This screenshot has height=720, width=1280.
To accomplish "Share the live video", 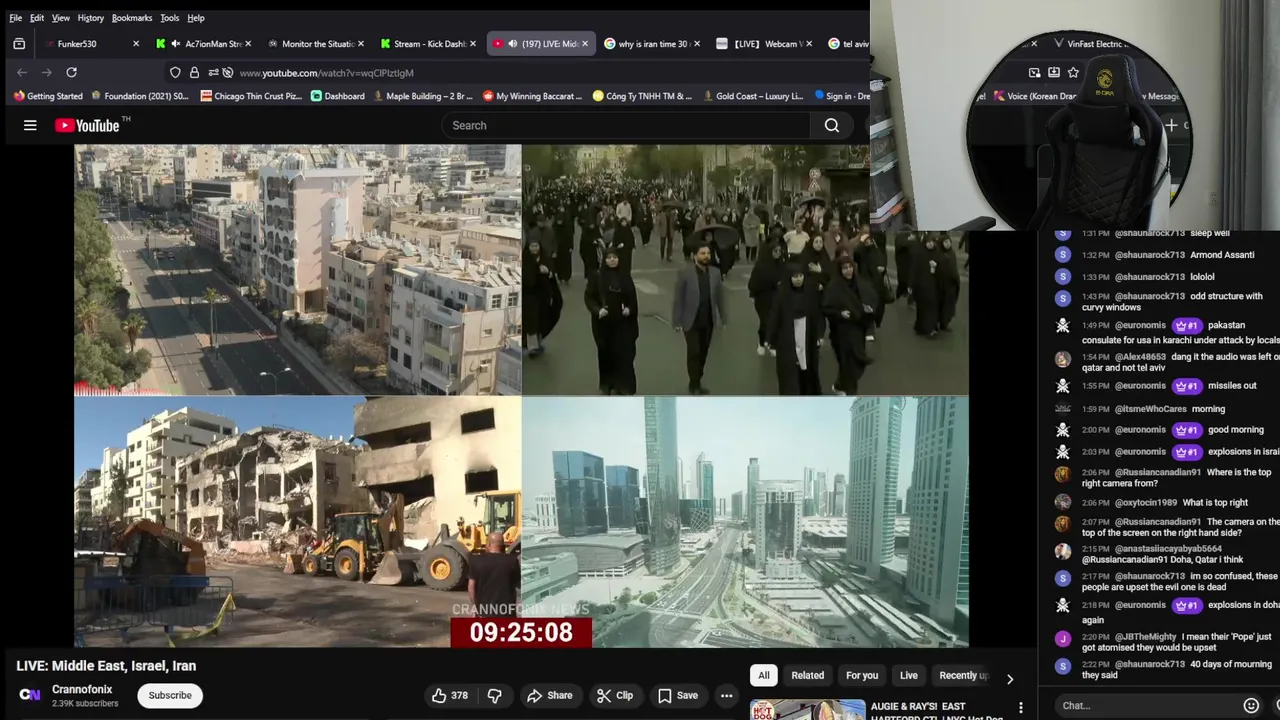I will pos(550,695).
